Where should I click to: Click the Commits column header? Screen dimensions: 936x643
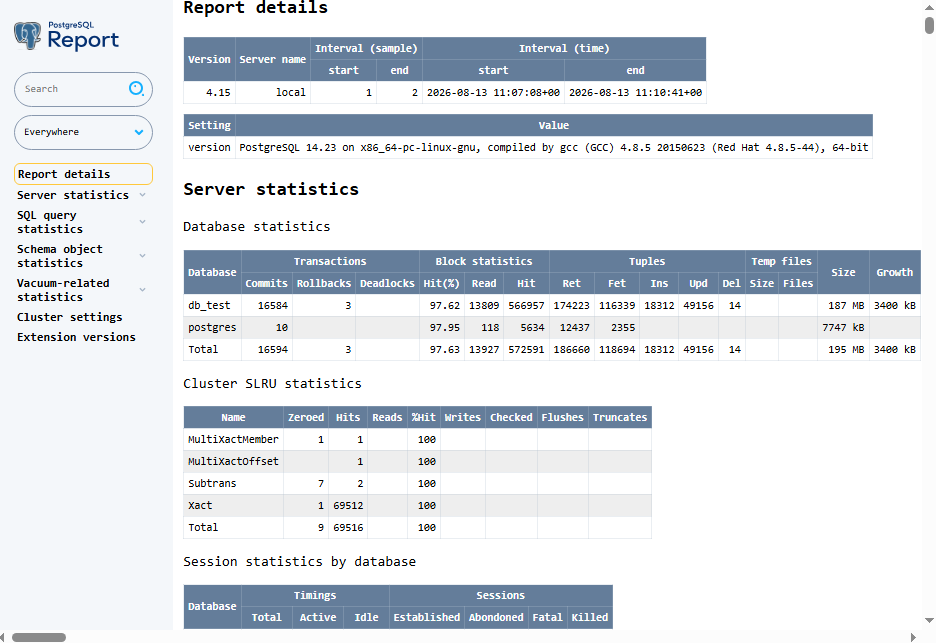(x=266, y=284)
